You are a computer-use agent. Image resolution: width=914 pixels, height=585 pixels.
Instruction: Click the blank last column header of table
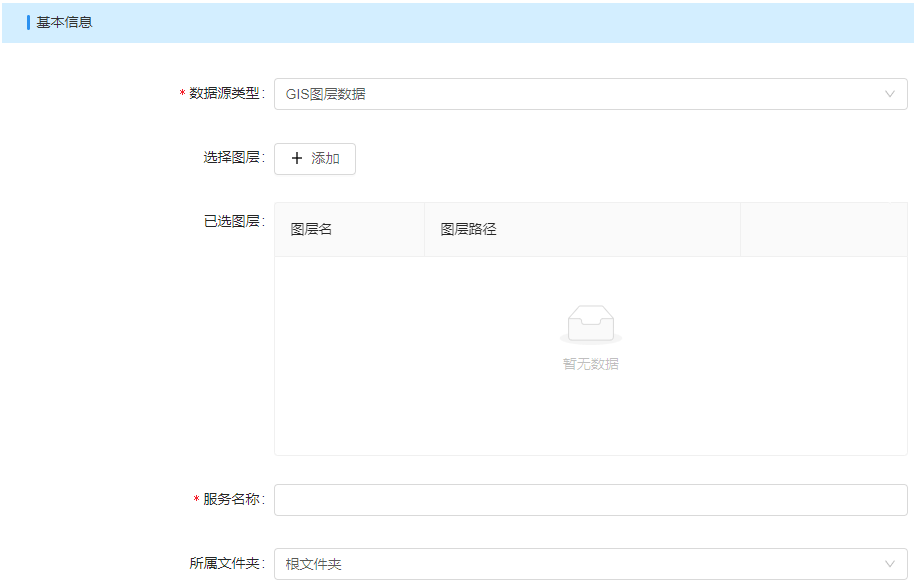click(823, 229)
